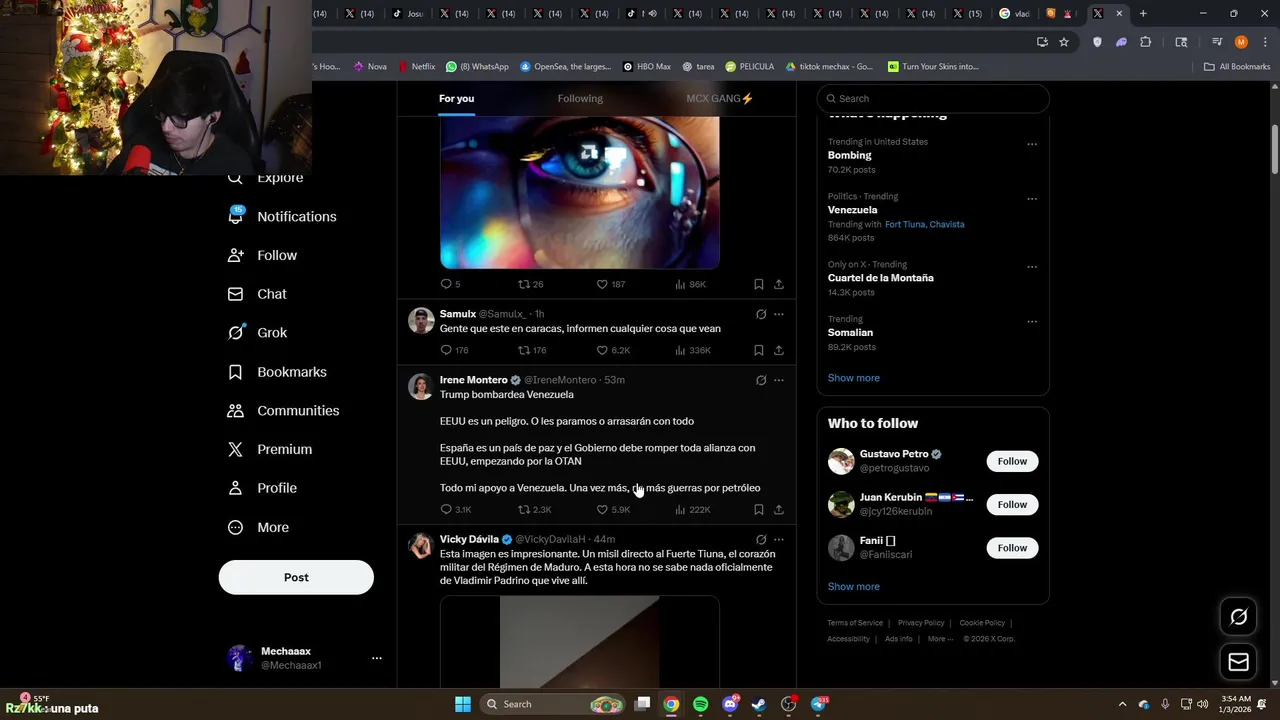Share the eye image post

click(x=779, y=284)
